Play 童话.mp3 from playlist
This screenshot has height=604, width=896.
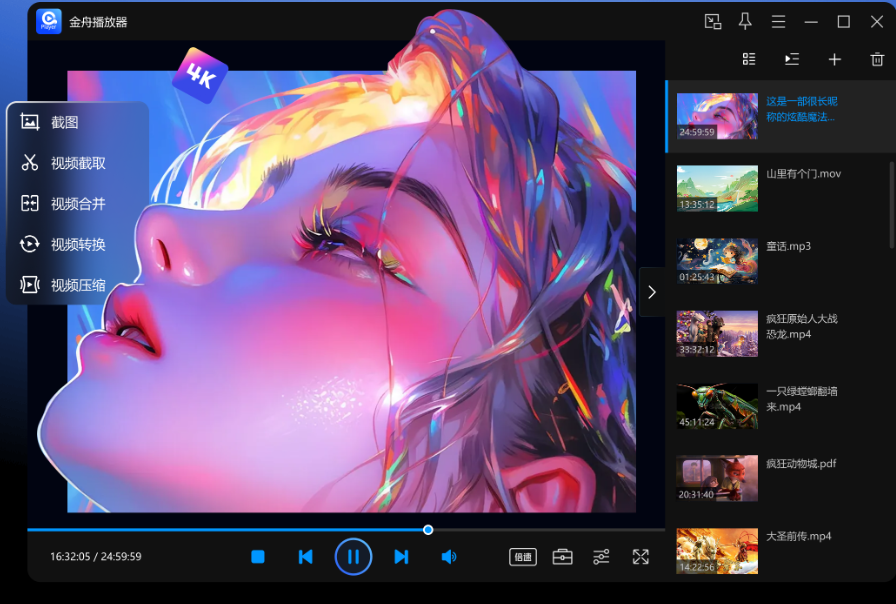pyautogui.click(x=789, y=246)
